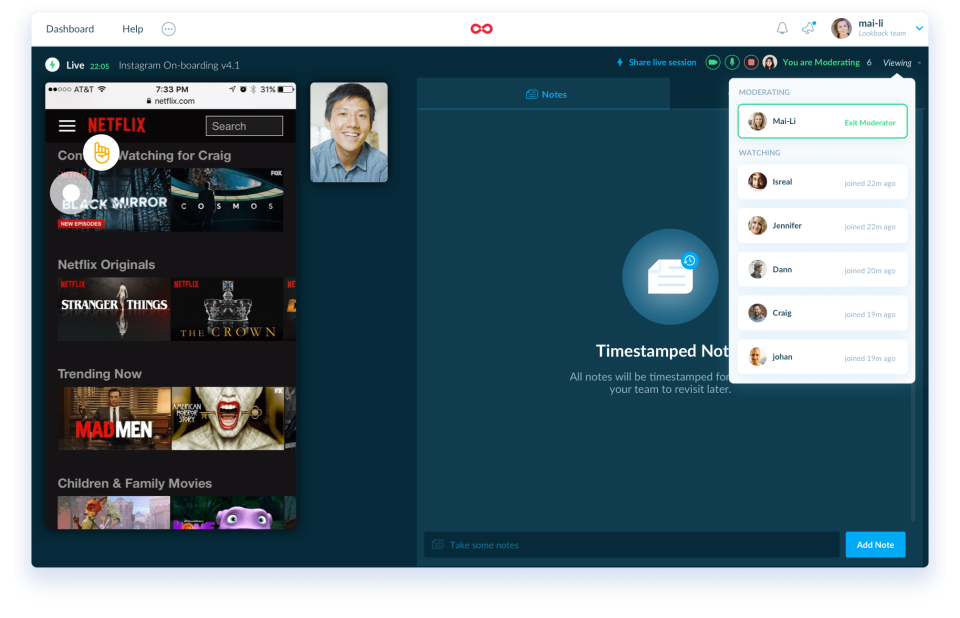
Task: Click Exit Moderator for Mai-Li
Action: click(871, 121)
